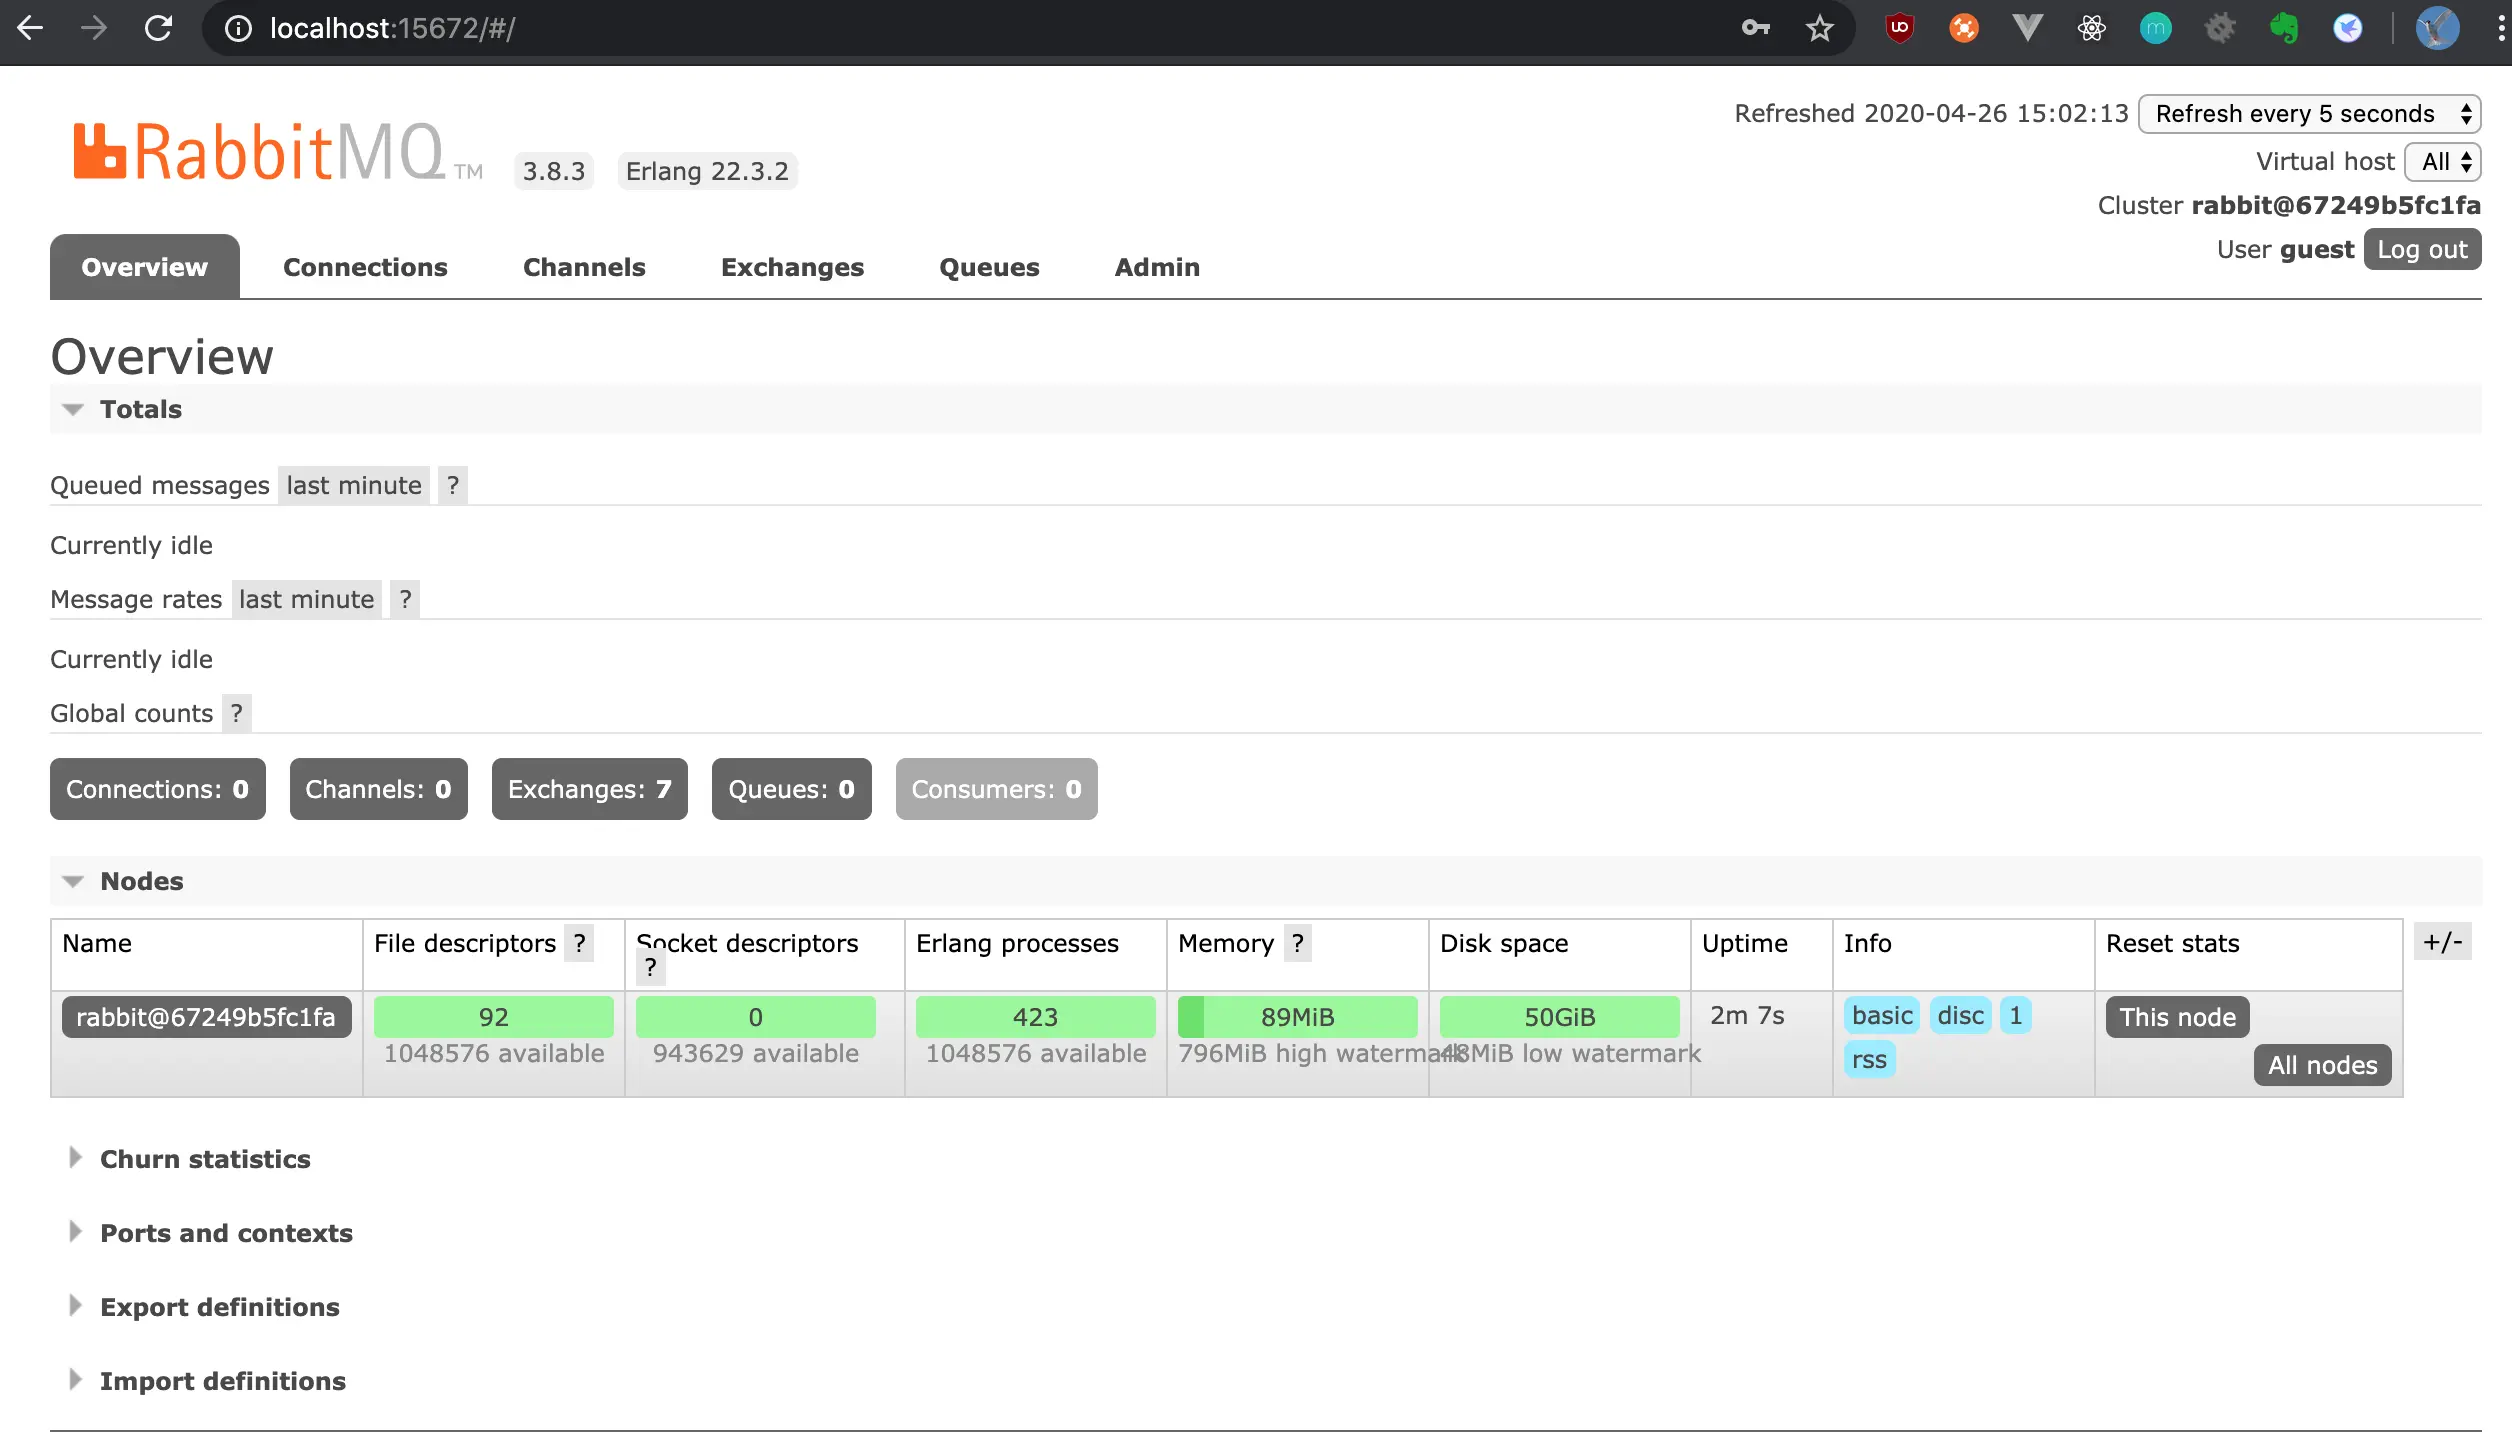Click the Queued messages last minute range
2512x1442 pixels.
(x=354, y=485)
